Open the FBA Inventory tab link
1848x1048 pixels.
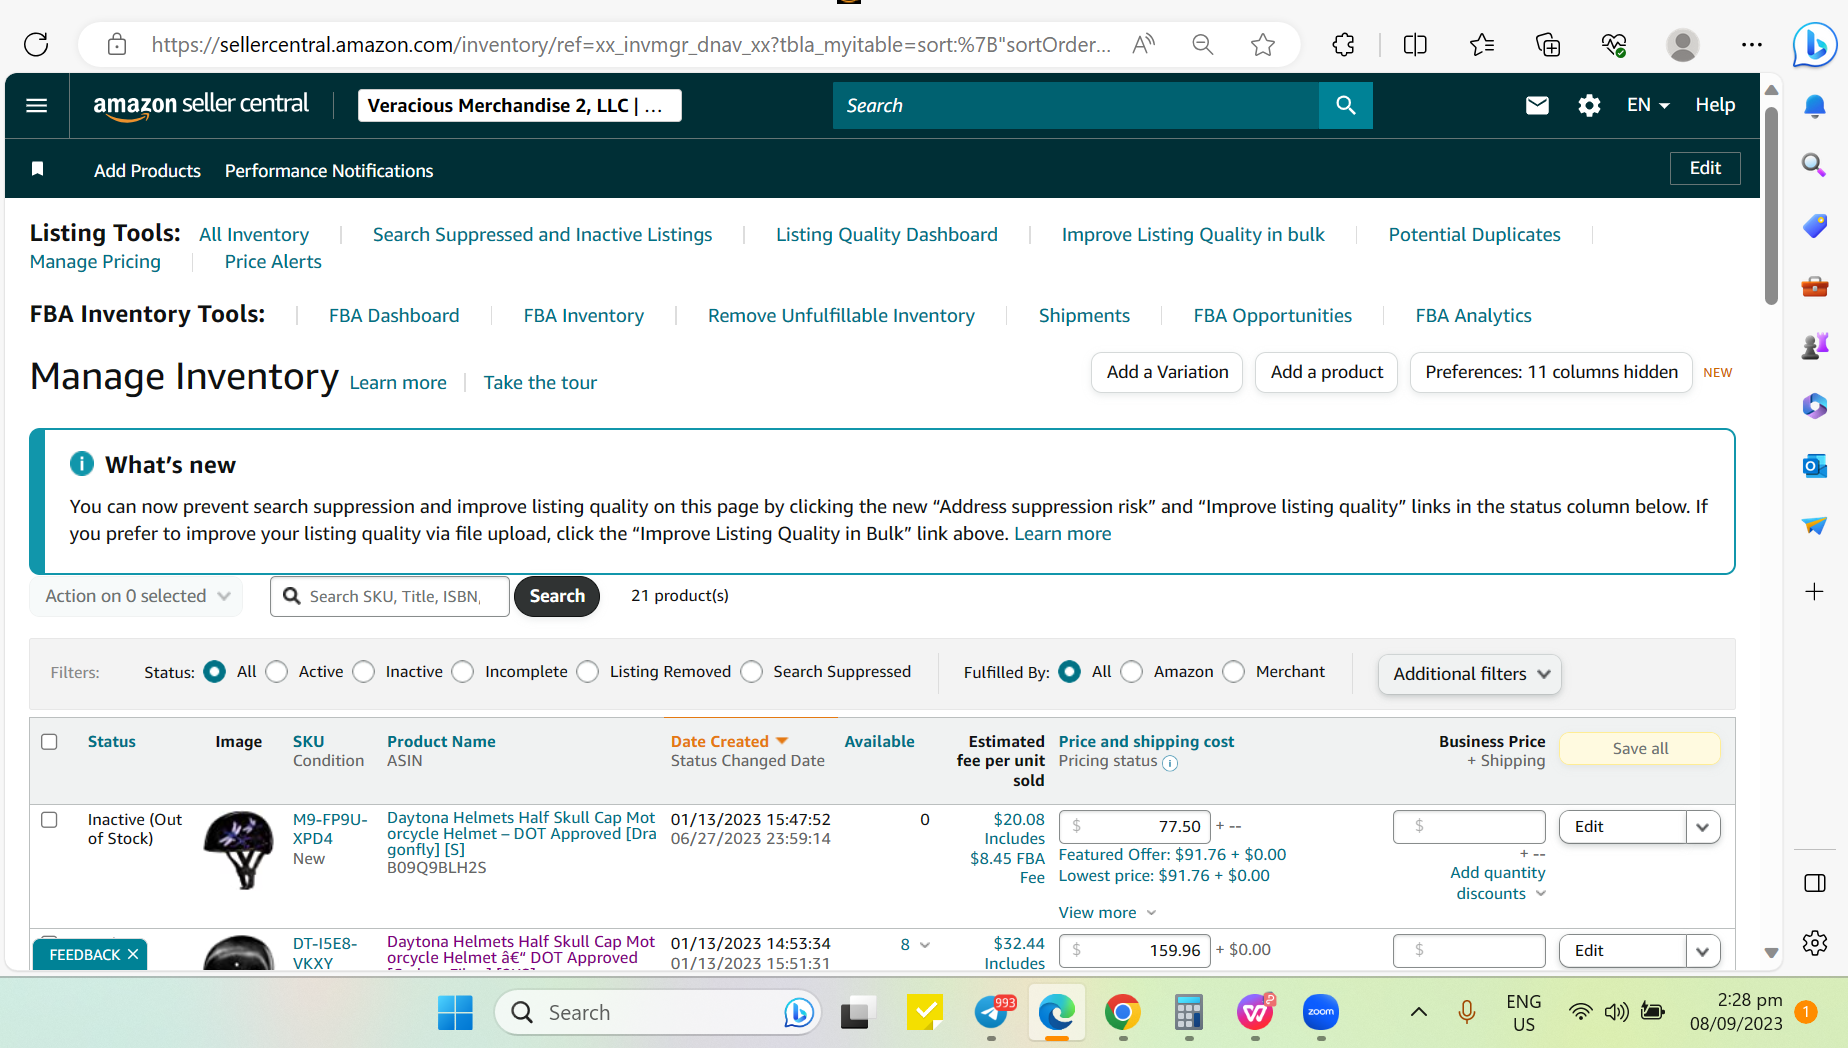pos(583,316)
